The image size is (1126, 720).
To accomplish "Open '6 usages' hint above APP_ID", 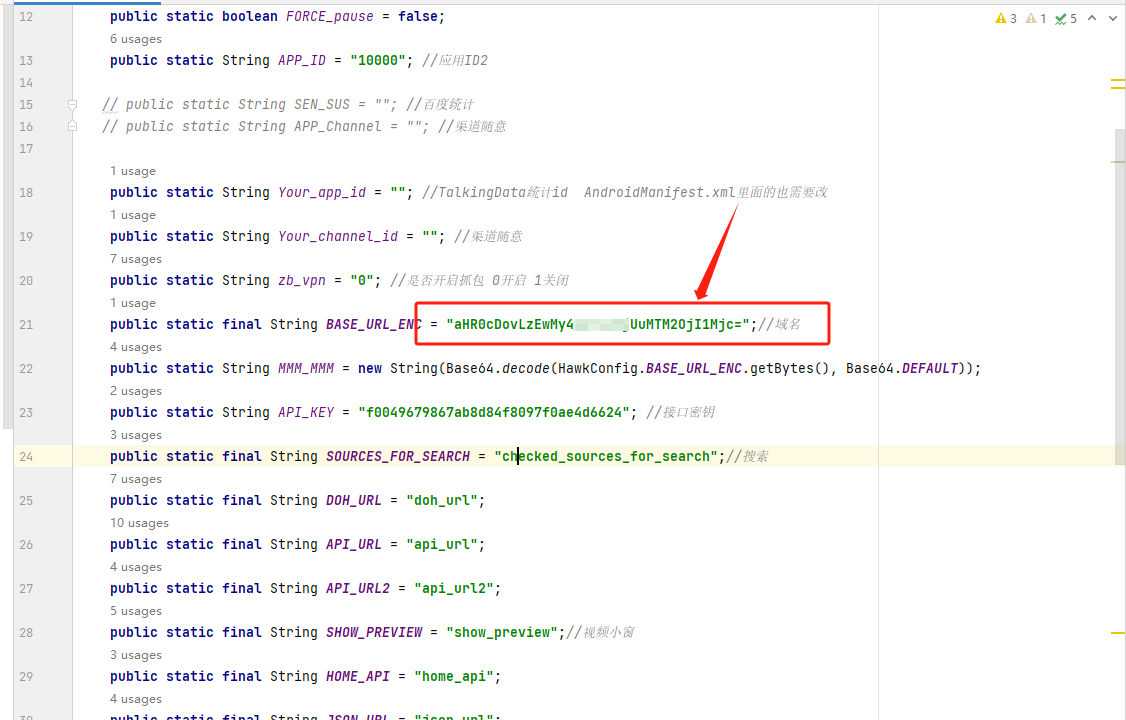I will point(136,39).
